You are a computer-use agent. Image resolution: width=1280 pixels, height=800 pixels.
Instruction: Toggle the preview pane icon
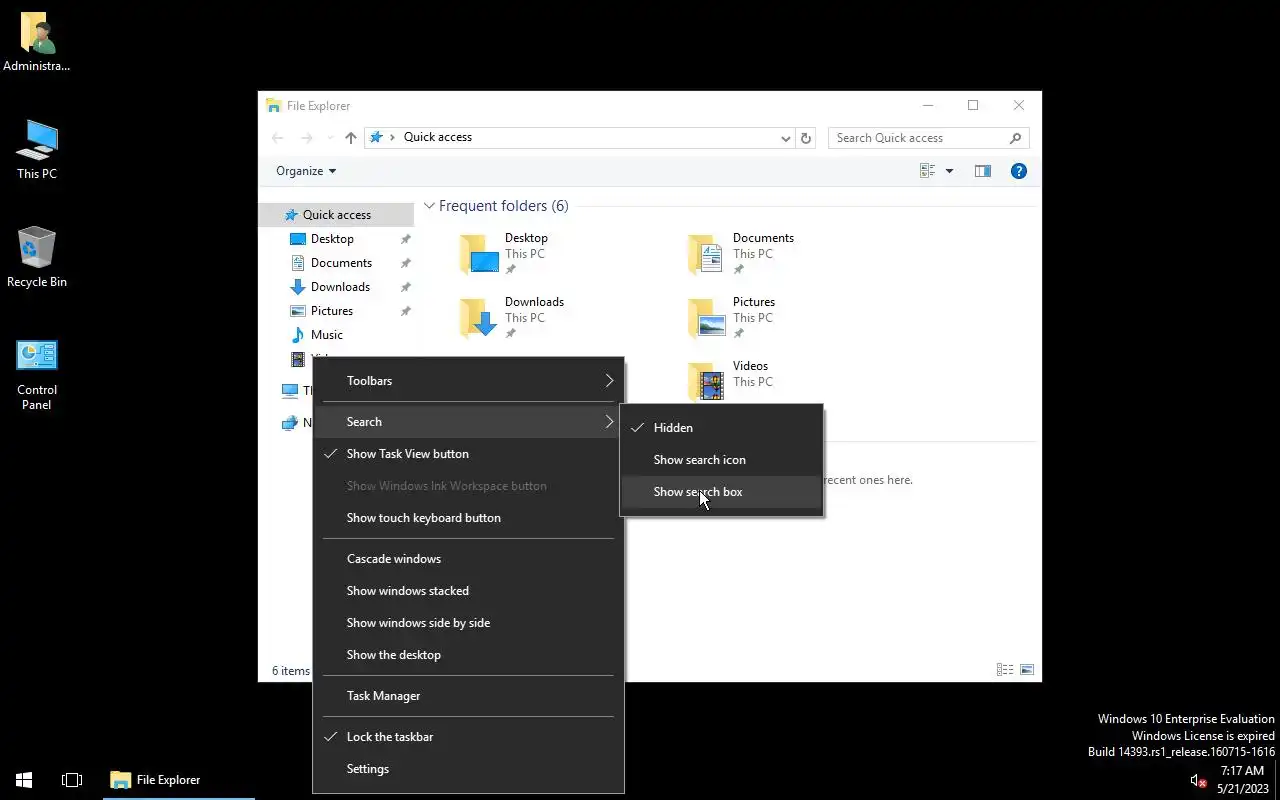tap(983, 171)
